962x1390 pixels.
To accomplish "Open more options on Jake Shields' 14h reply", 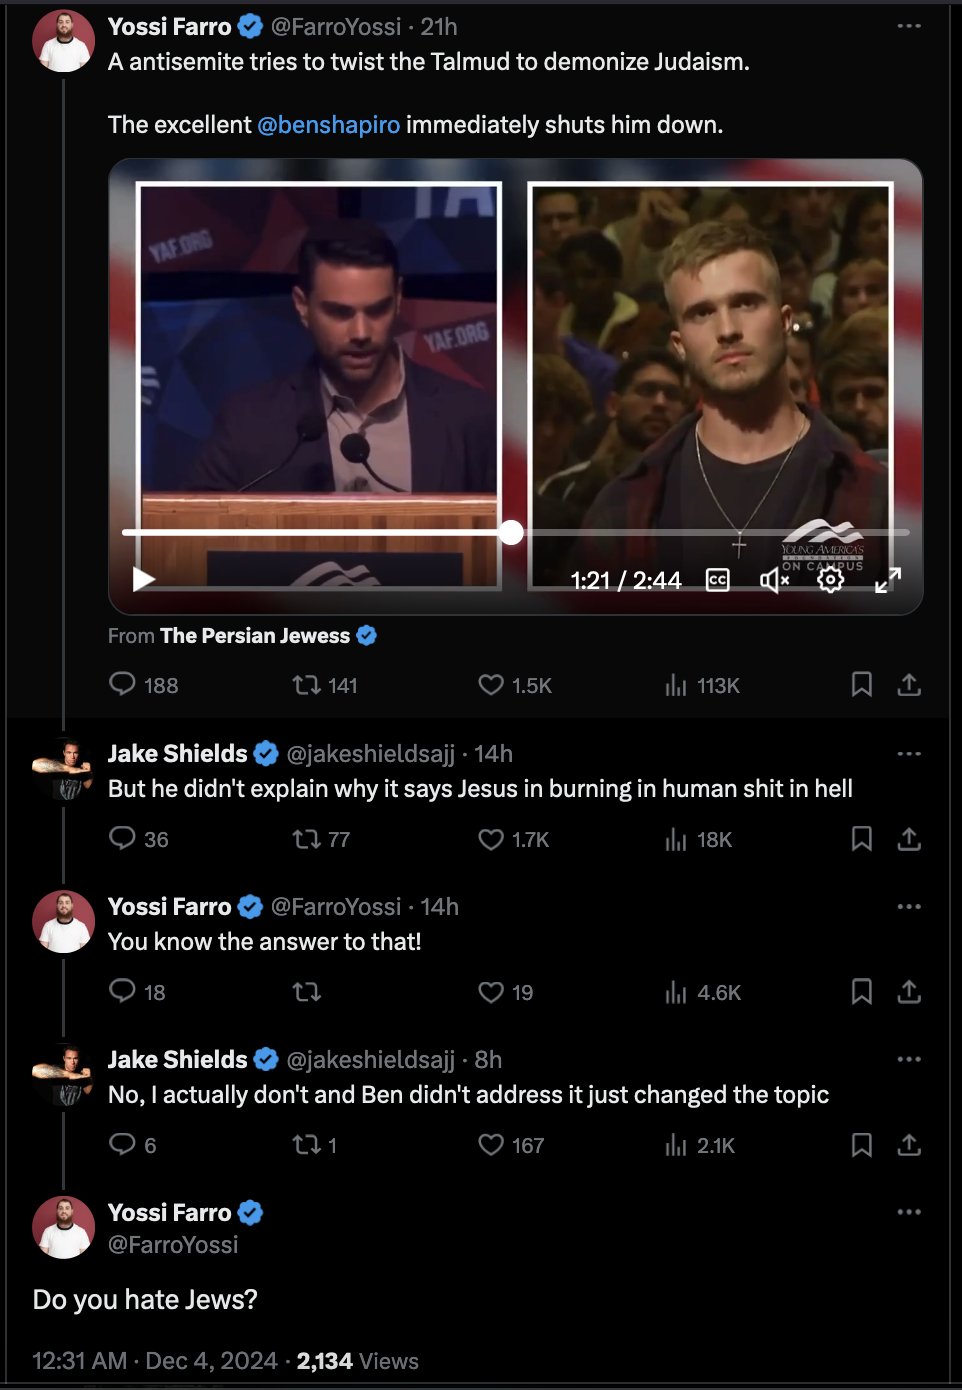I will click(908, 754).
